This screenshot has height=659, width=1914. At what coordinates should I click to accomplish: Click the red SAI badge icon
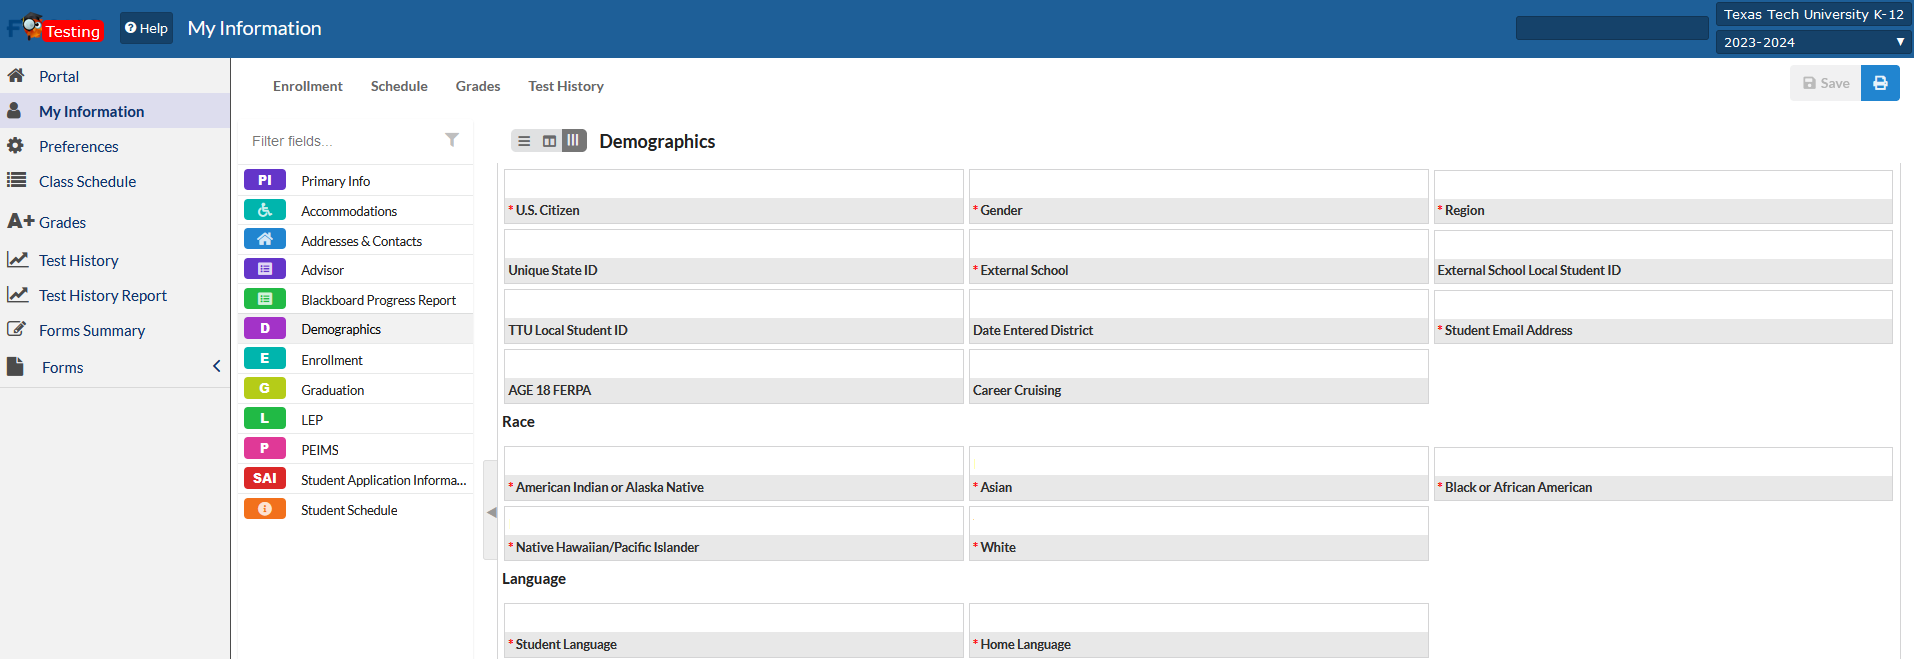[265, 478]
